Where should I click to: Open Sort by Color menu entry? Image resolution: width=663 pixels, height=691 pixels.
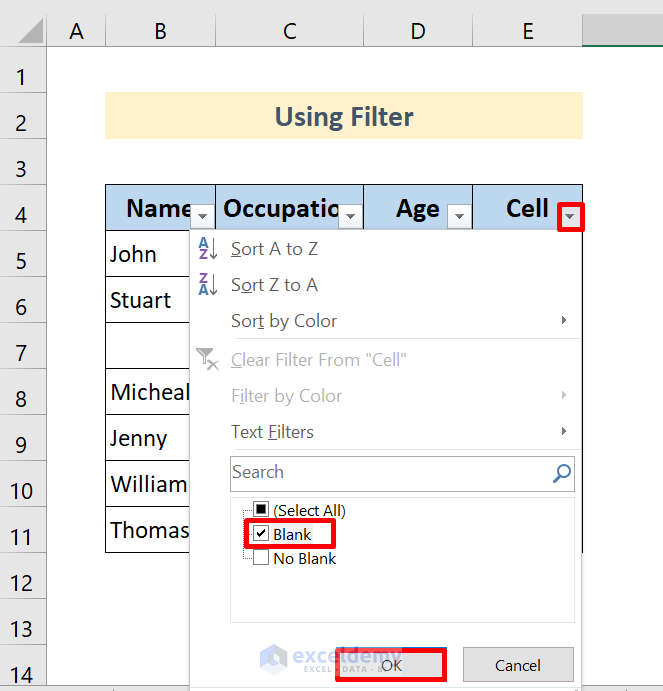pos(386,321)
